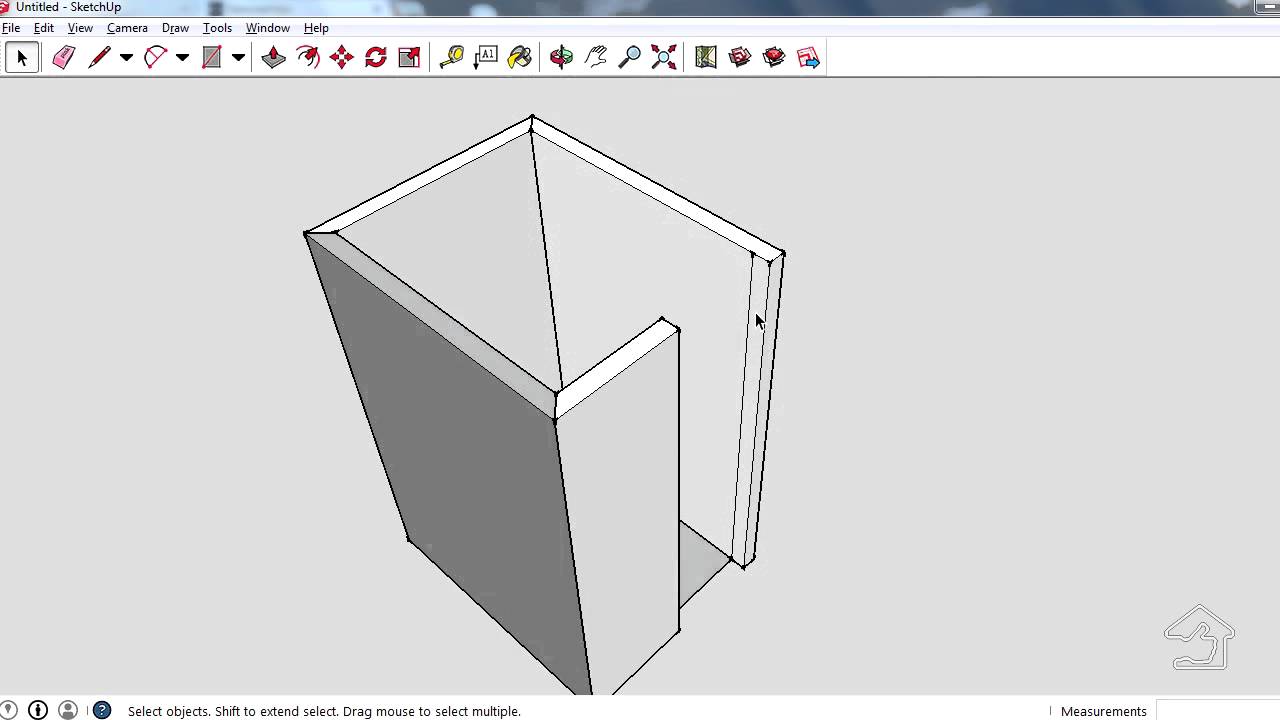Select the Rectangle shape tool

(x=211, y=58)
